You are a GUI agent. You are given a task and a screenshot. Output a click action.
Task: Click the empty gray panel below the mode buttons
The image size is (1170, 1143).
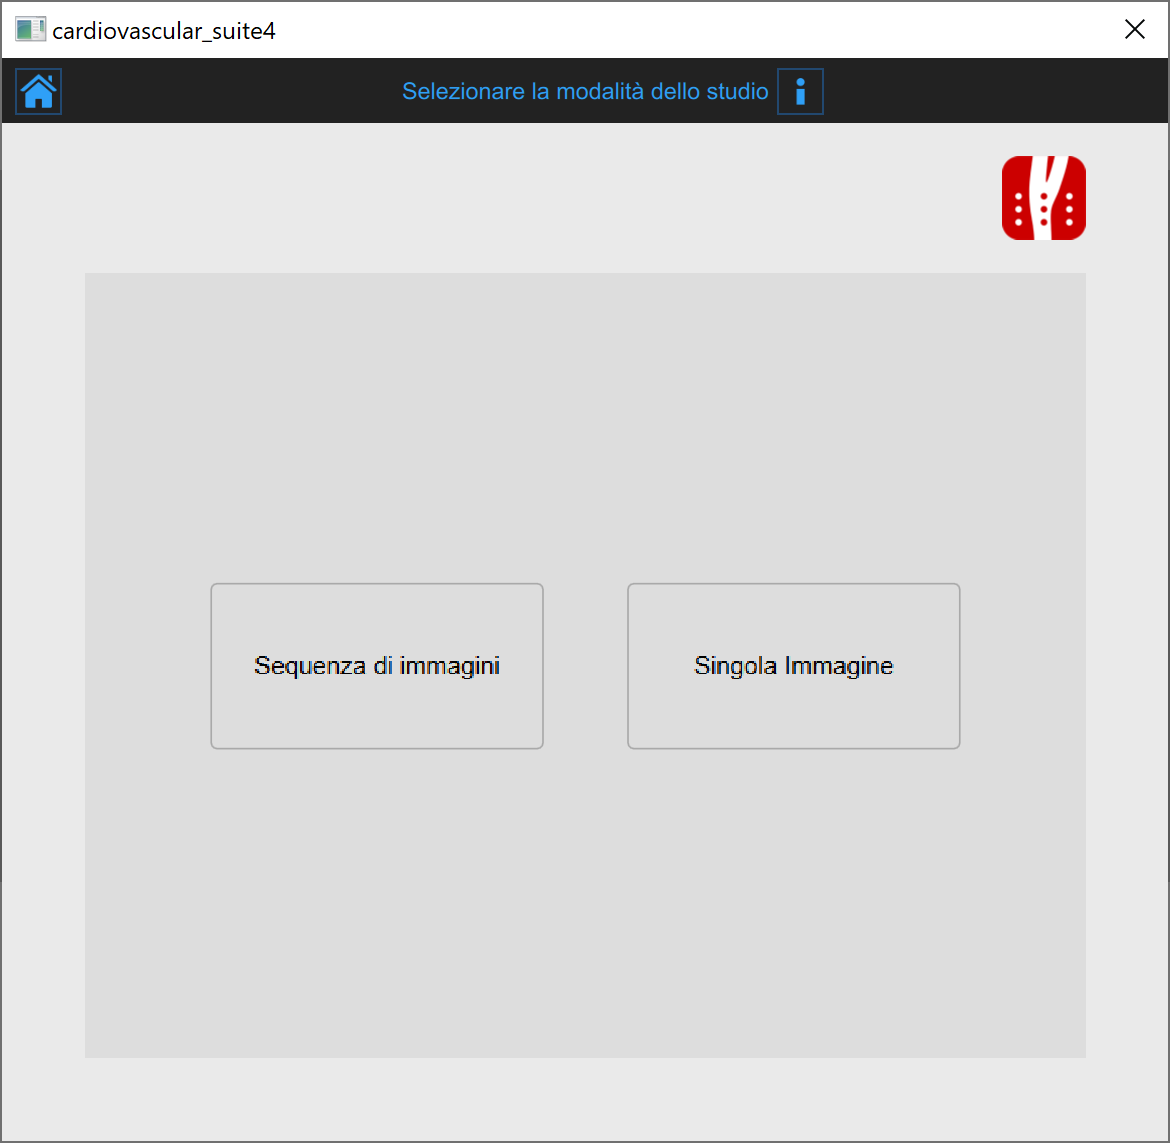[585, 900]
